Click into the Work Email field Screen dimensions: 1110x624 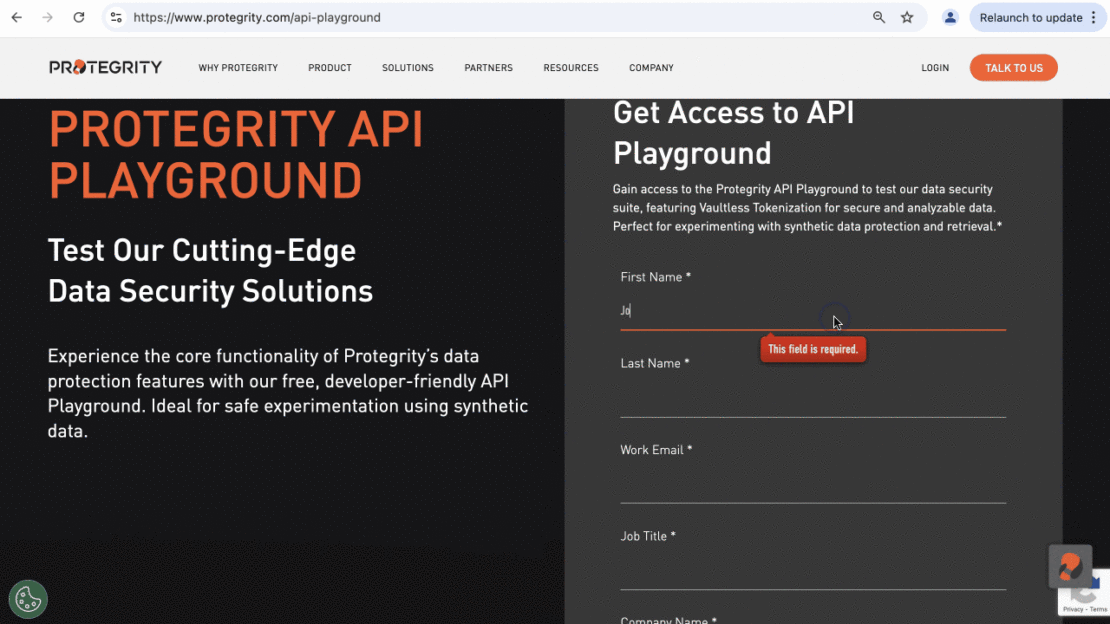(x=812, y=486)
